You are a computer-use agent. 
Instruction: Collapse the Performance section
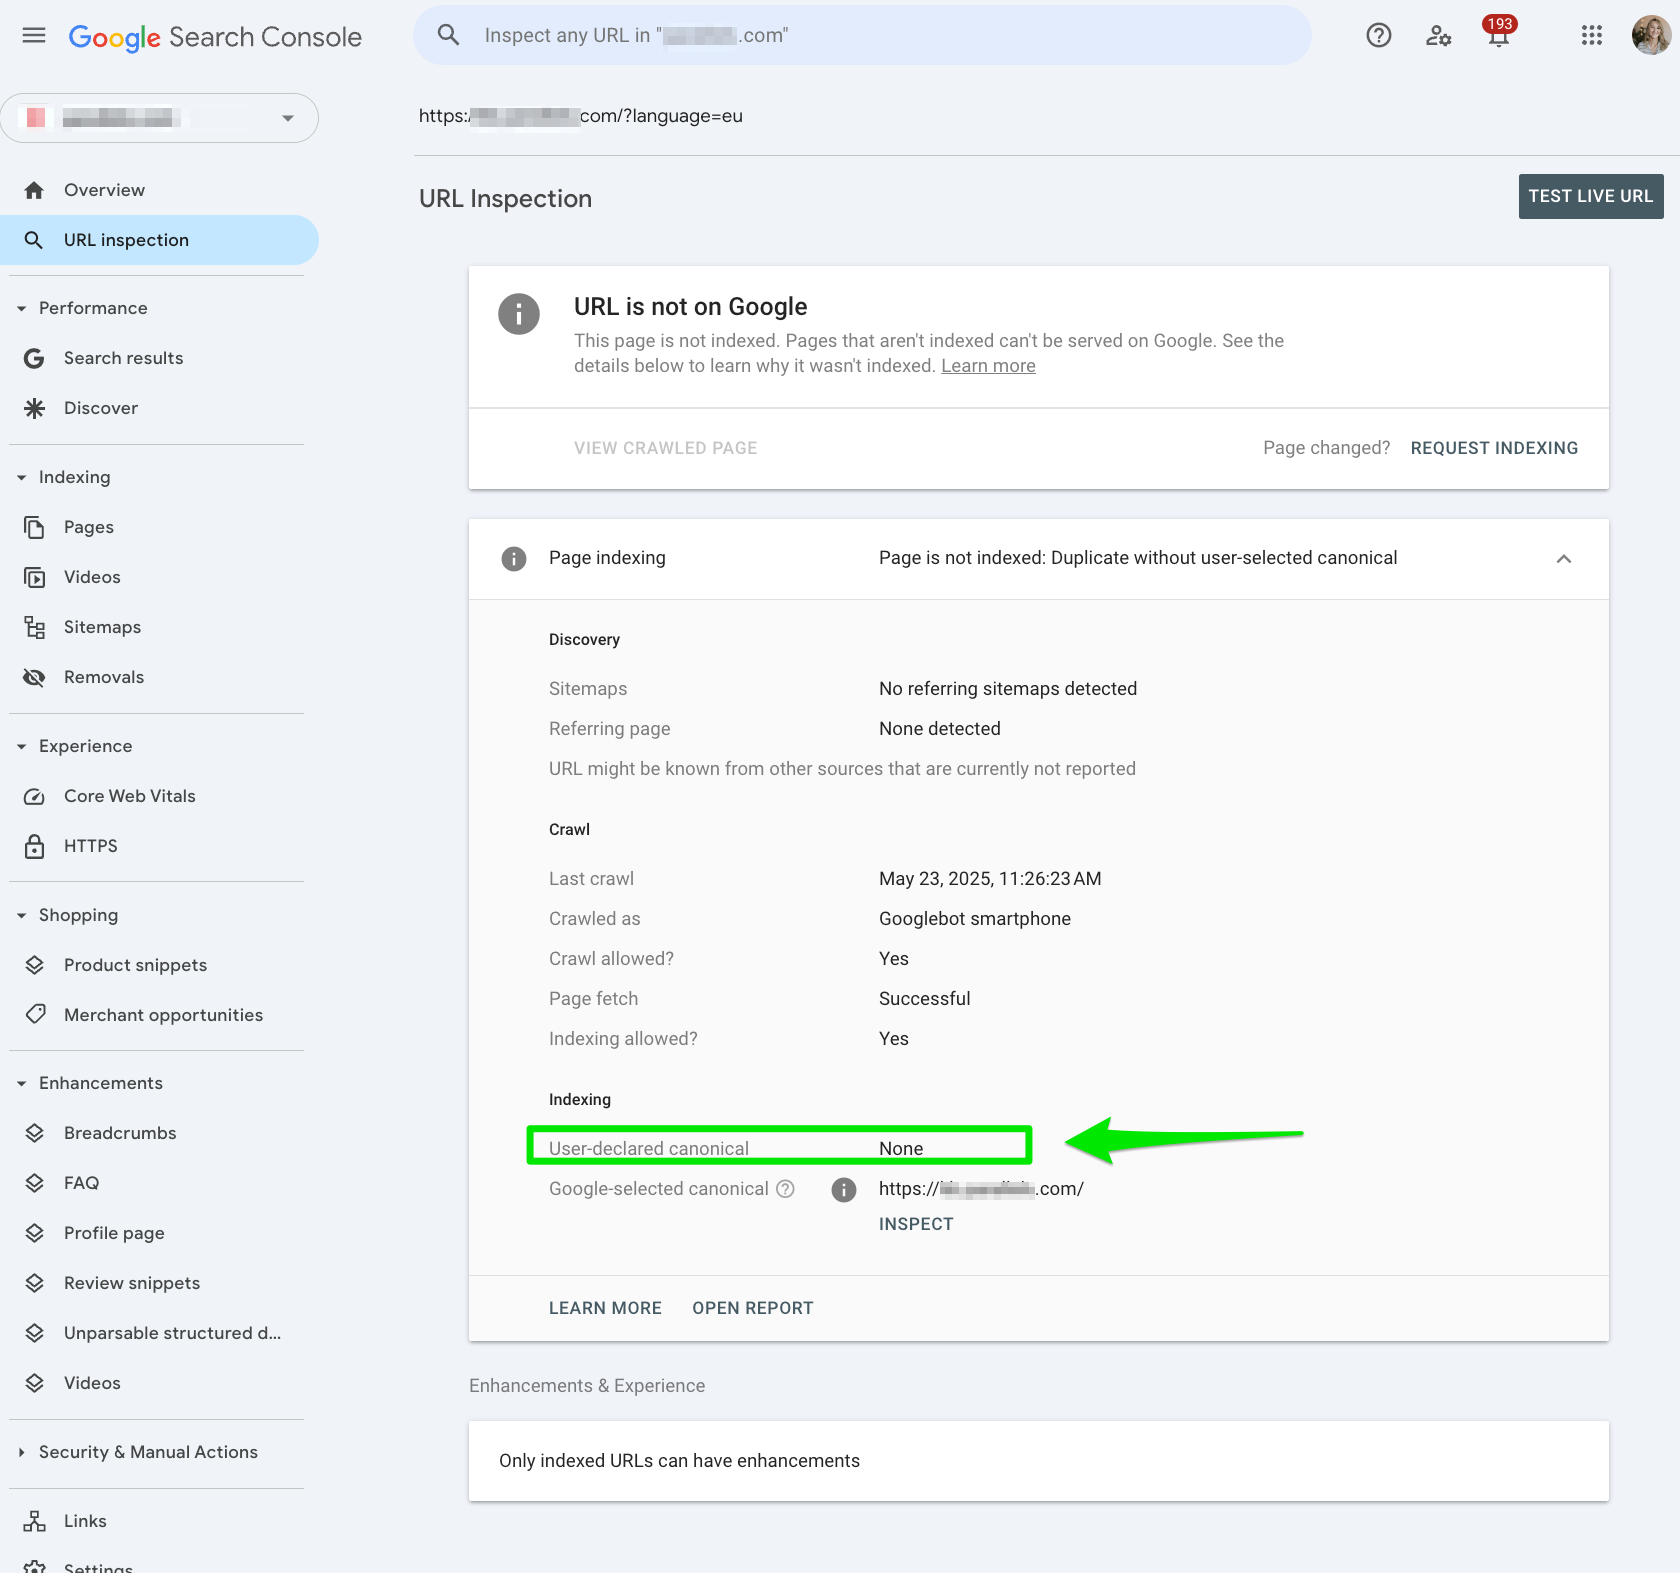pos(21,309)
